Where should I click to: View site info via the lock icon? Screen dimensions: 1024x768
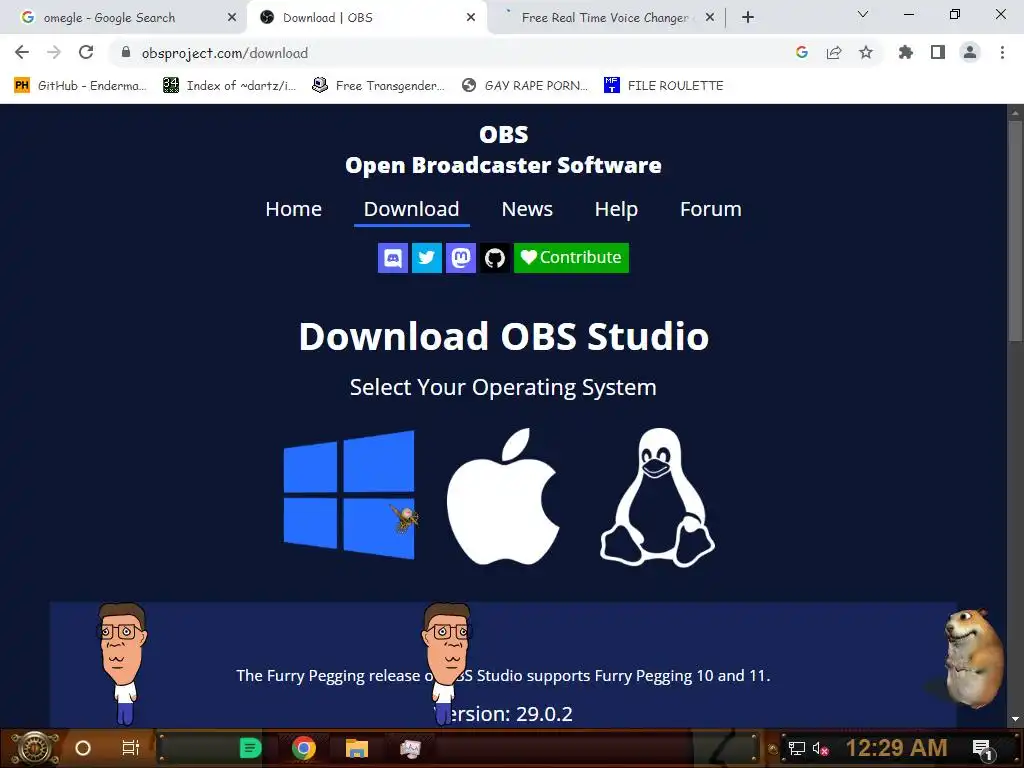126,53
